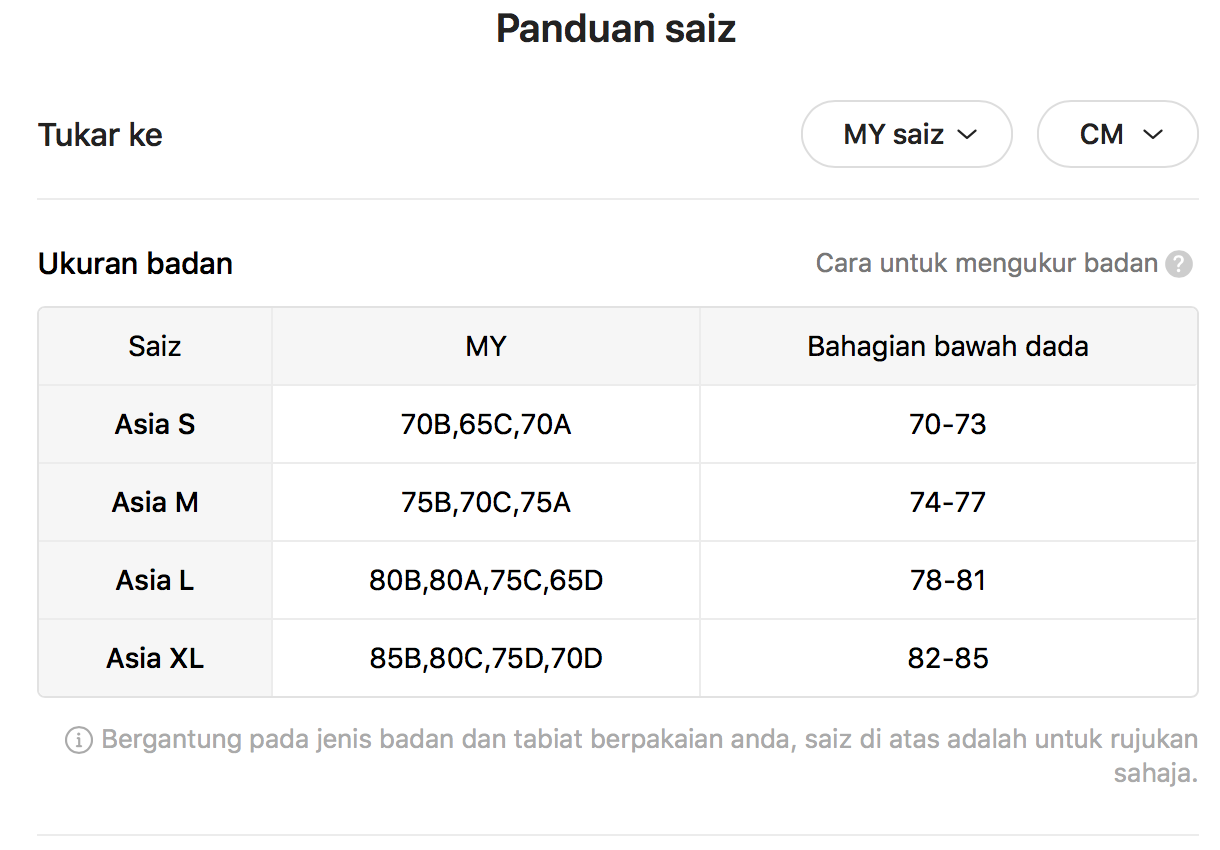The width and height of the screenshot is (1220, 850).
Task: Select the Asia S row label
Action: [x=155, y=425]
